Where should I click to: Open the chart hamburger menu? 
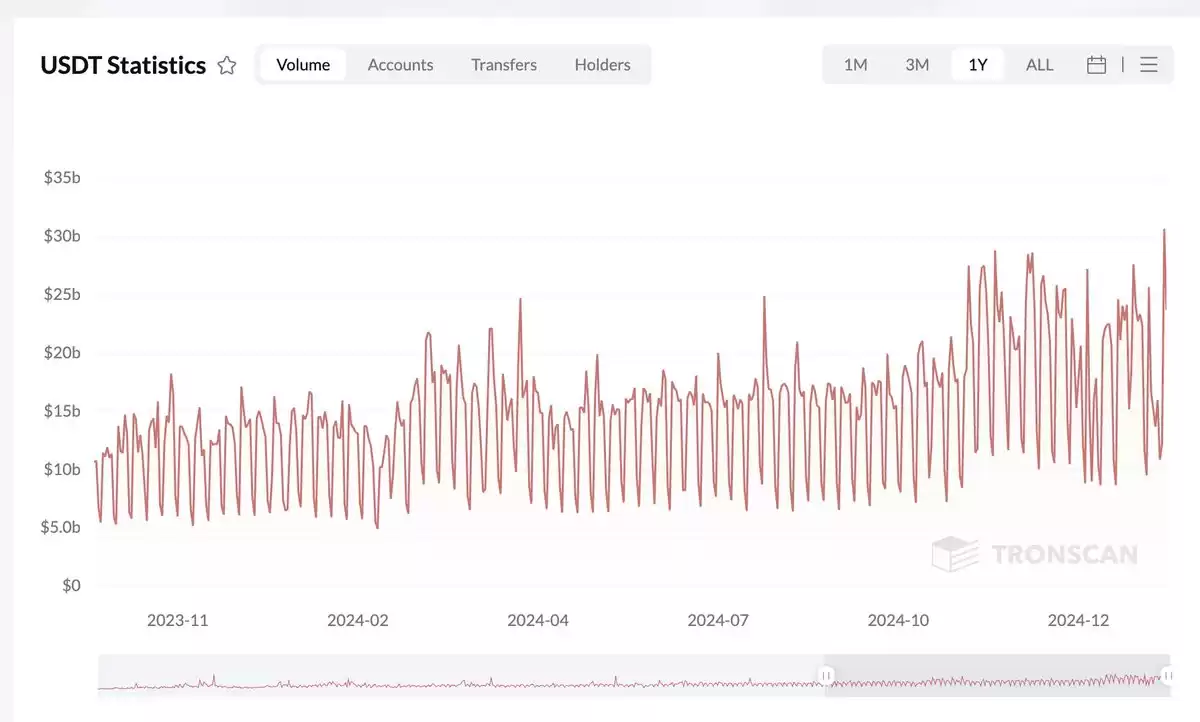(x=1149, y=65)
